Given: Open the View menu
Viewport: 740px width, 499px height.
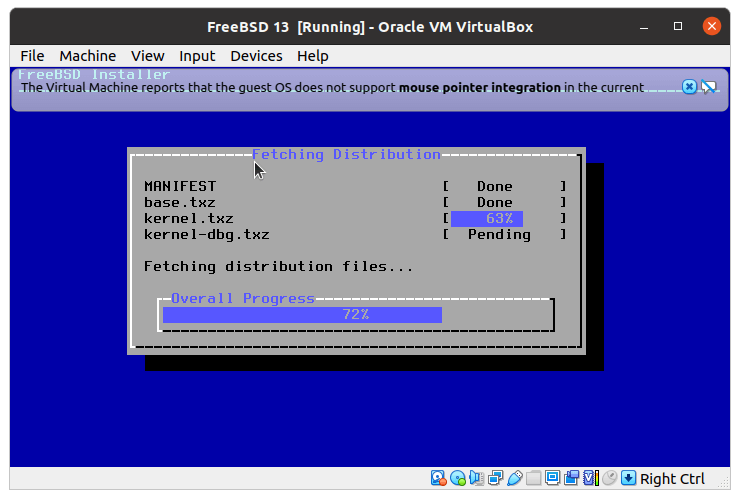Looking at the screenshot, I should [x=148, y=56].
